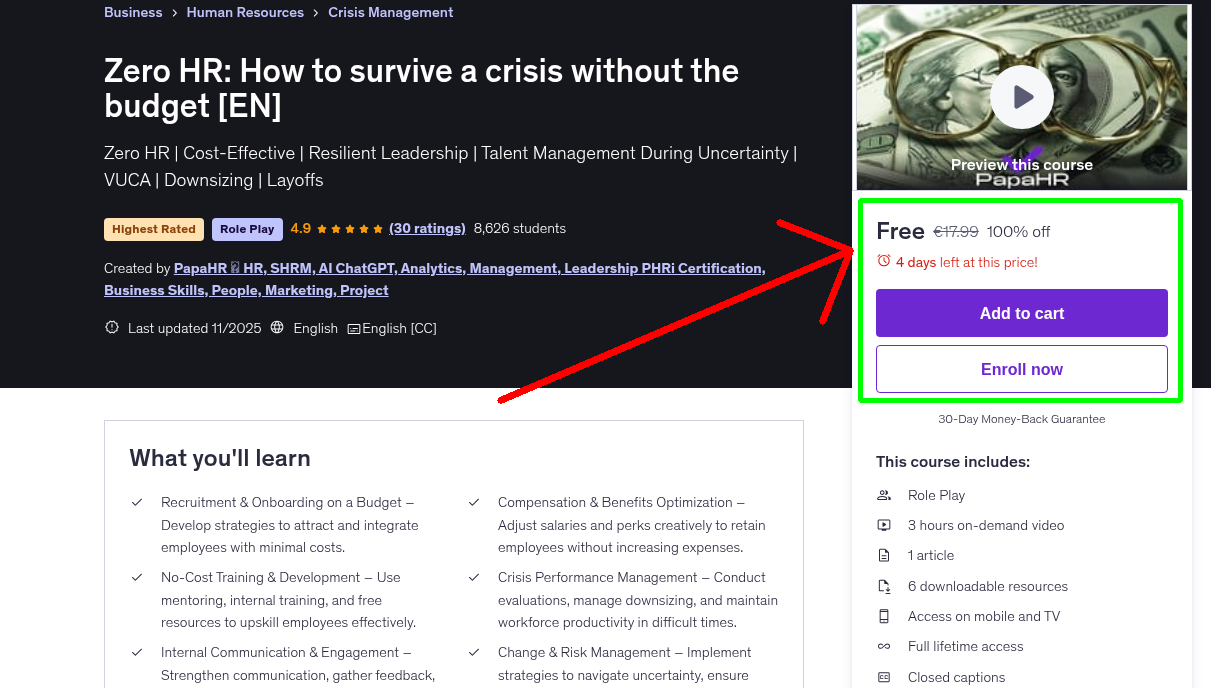Open the 30 ratings link
Screen dimensions: 1211x688
(x=427, y=228)
